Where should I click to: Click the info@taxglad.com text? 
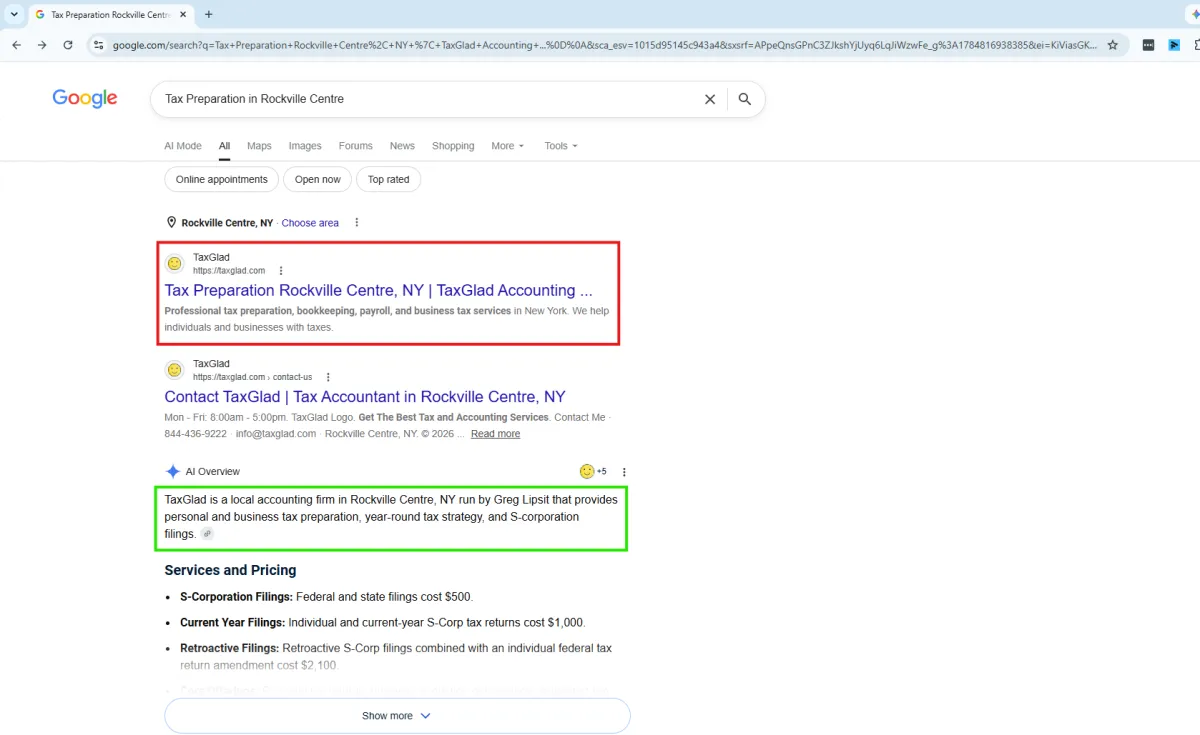click(x=276, y=434)
